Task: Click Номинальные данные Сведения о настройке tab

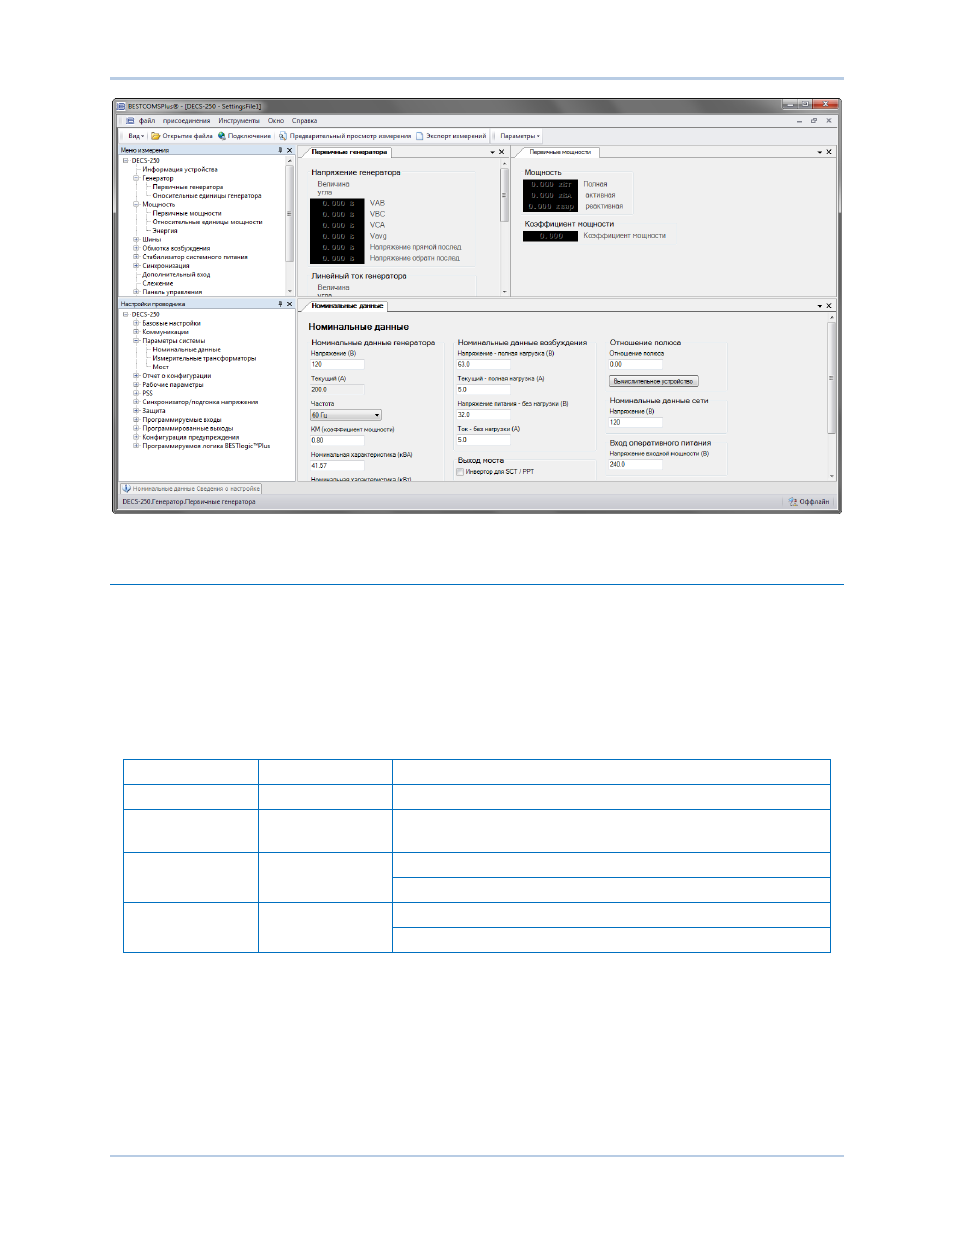Action: [x=191, y=489]
